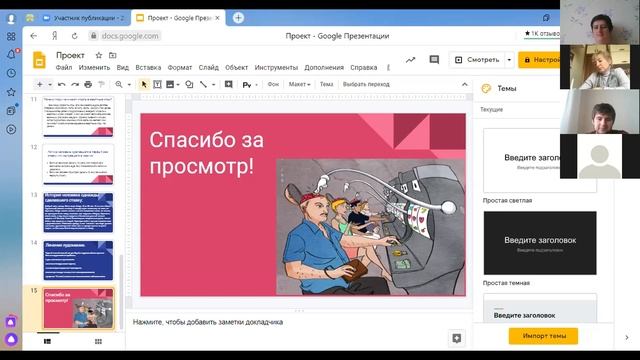640x360 pixels.
Task: Close the Проект Google Презентации tab
Action: pos(217,18)
